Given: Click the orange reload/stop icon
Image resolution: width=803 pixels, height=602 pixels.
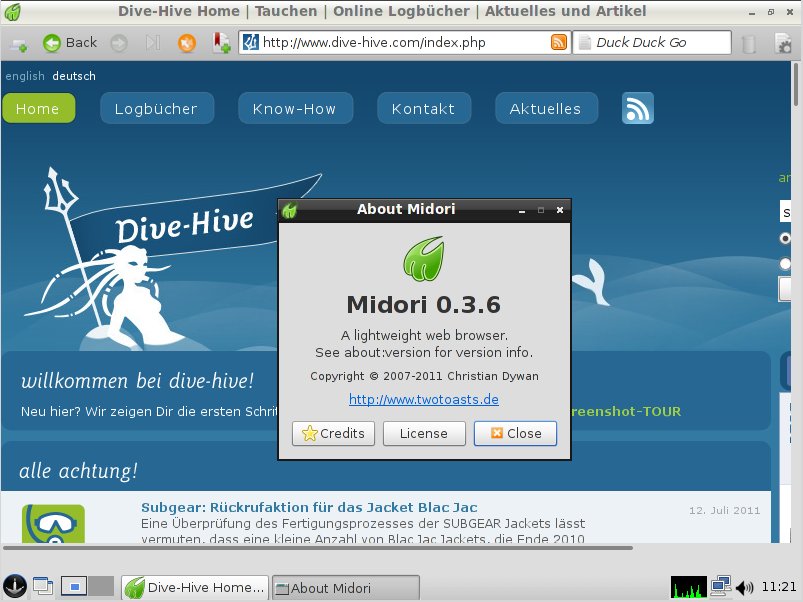Looking at the screenshot, I should [187, 43].
